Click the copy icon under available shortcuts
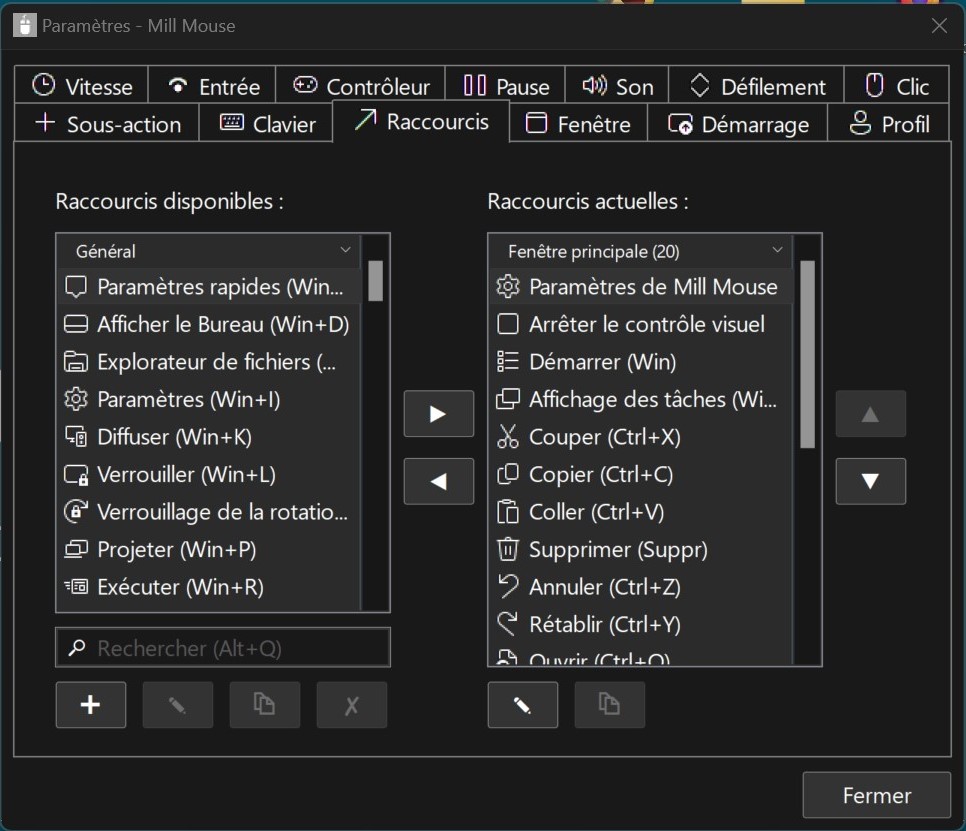Screen dimensions: 966x831 pos(264,704)
